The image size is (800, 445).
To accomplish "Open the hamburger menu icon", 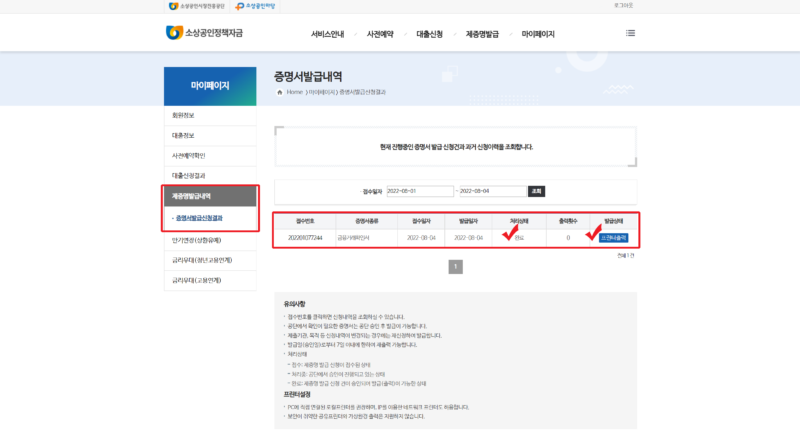I will pos(631,33).
